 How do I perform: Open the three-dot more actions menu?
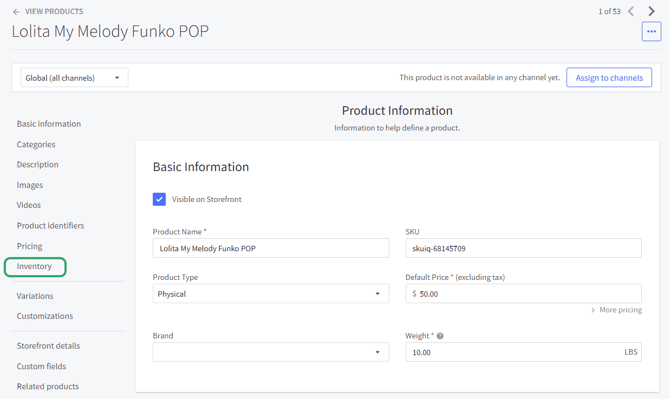click(651, 31)
